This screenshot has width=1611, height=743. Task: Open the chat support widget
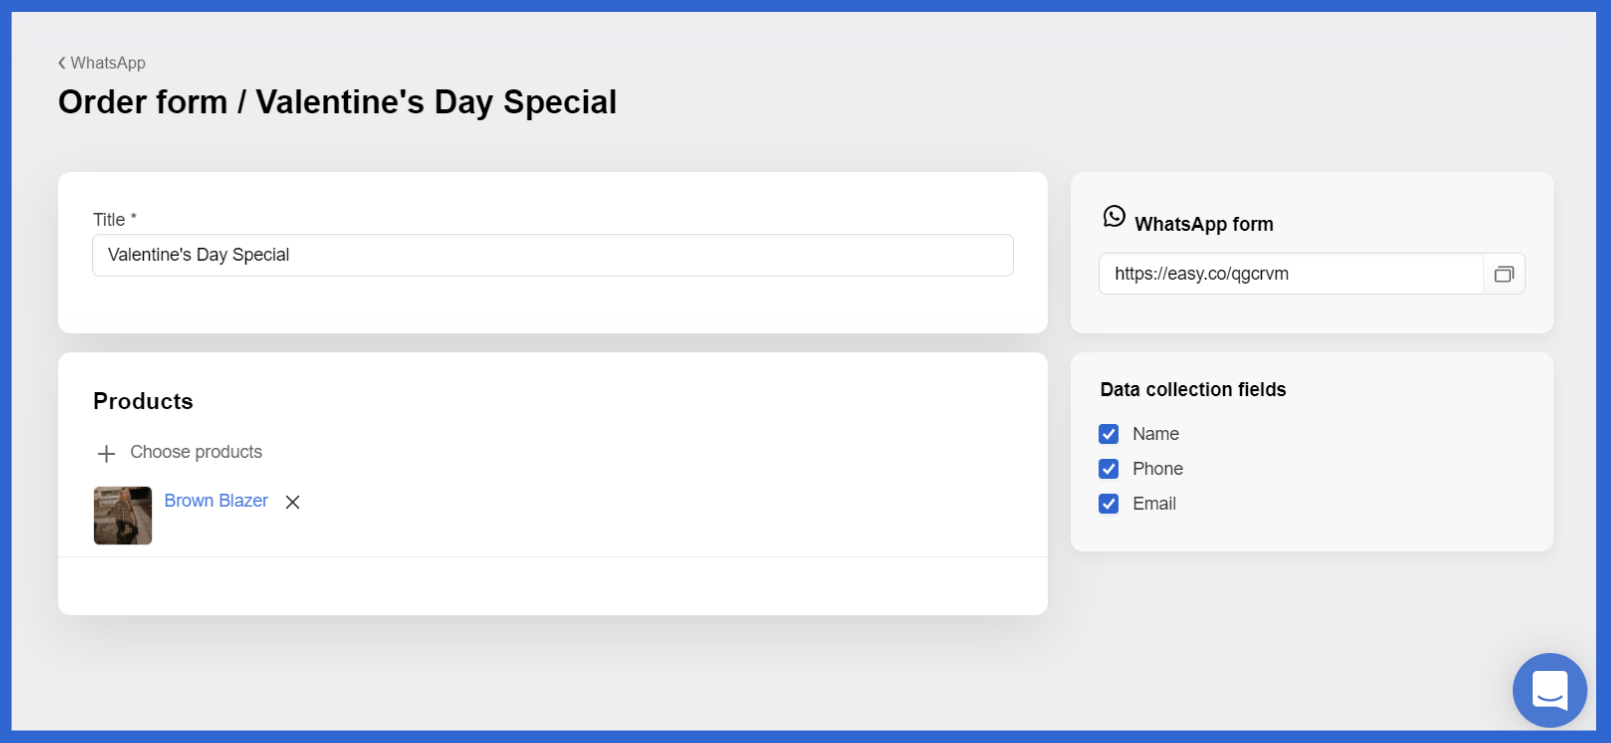coord(1549,690)
